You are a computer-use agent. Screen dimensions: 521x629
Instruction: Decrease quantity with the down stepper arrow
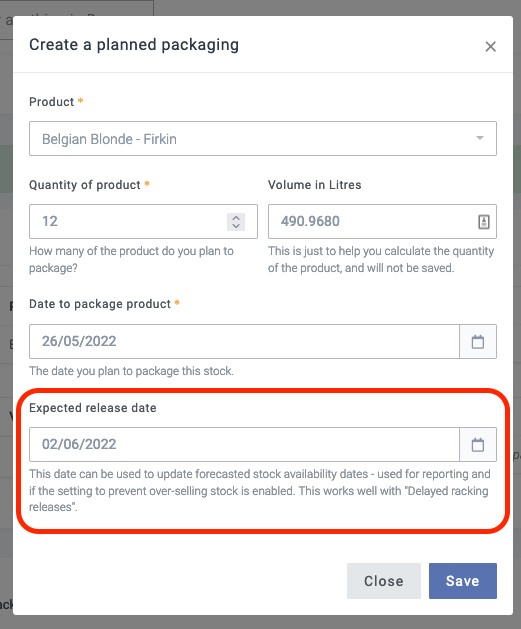236,226
